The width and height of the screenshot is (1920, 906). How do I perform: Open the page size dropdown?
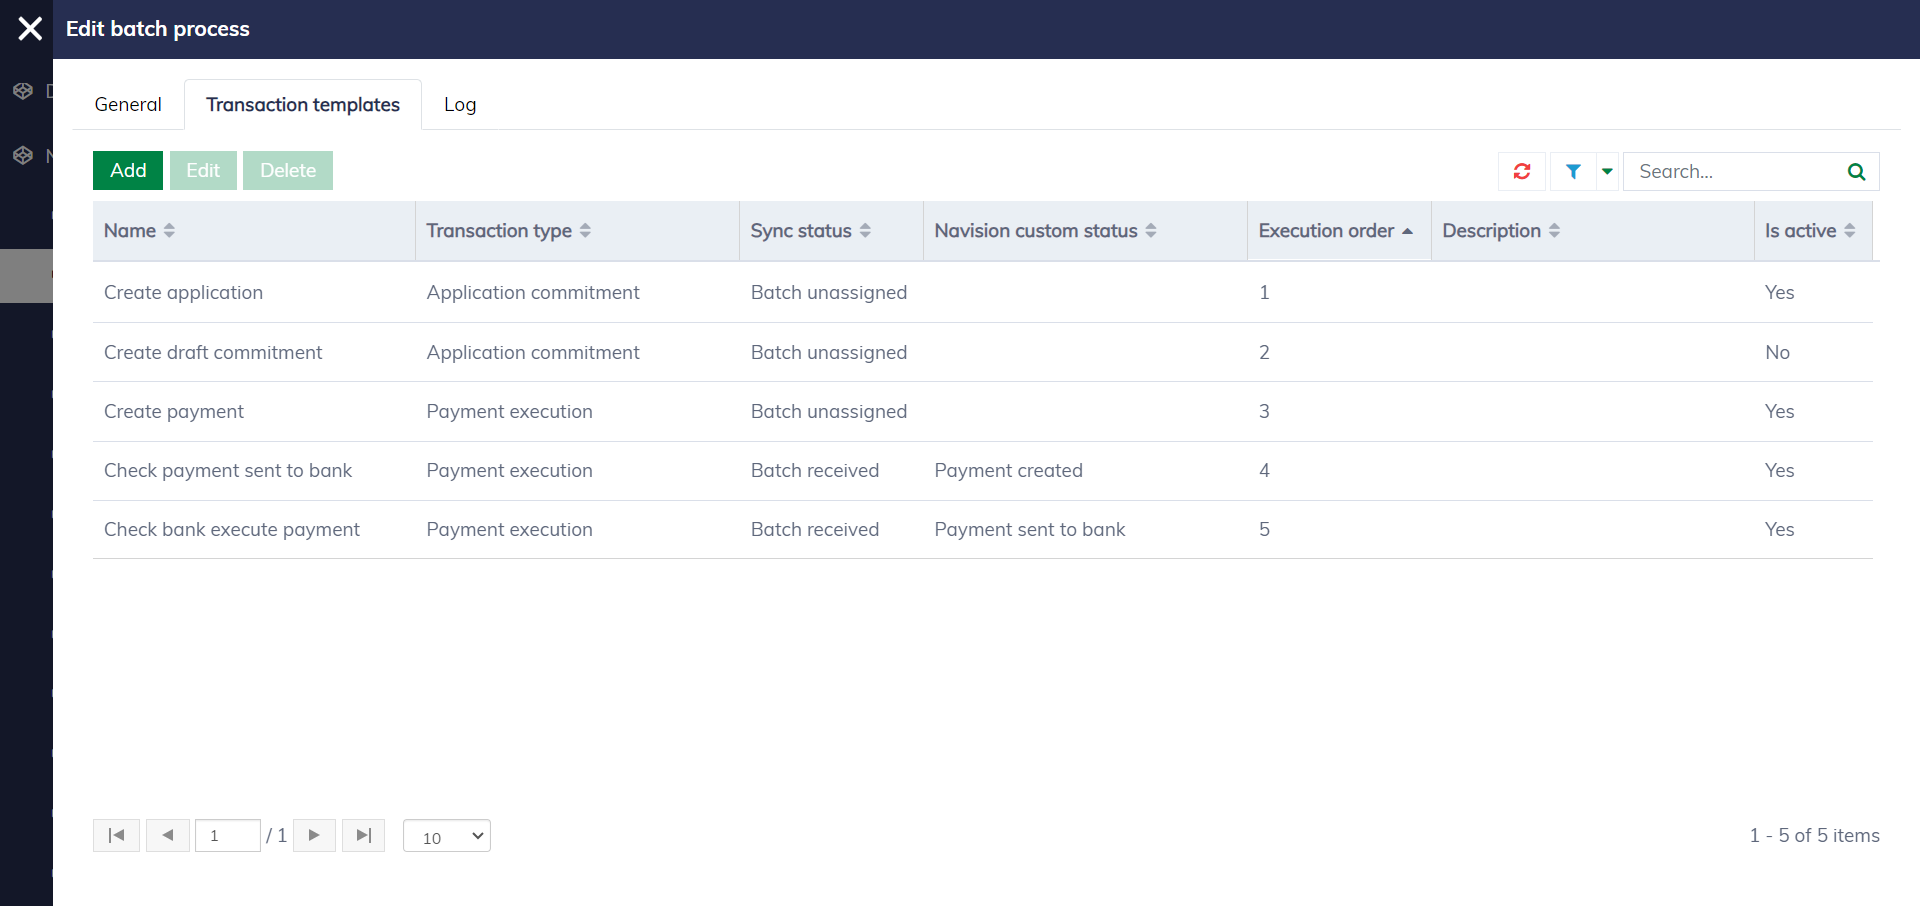pos(446,836)
